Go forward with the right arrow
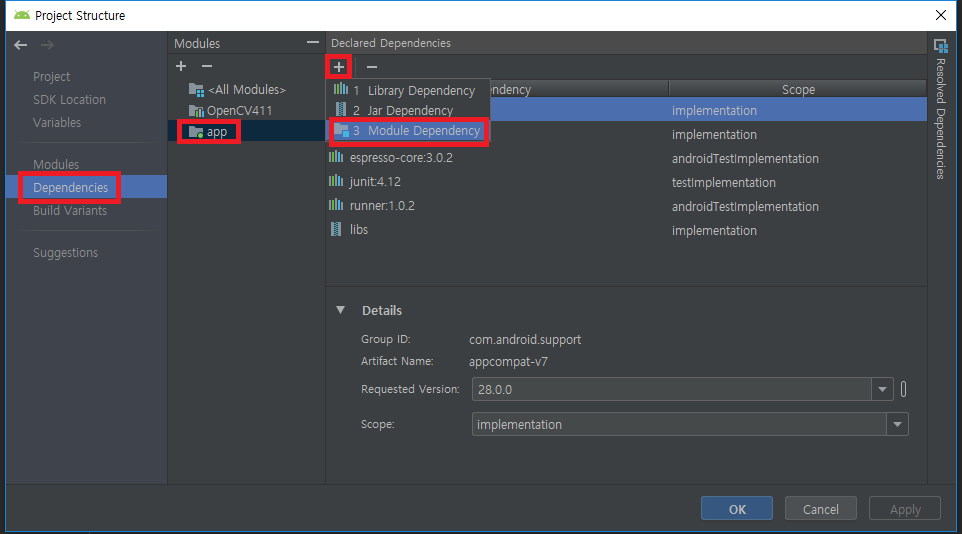 coord(47,45)
